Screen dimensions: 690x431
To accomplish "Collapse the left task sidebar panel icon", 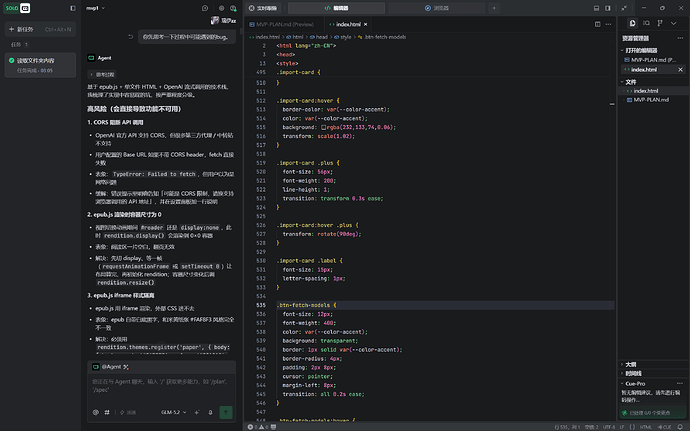I will coord(73,8).
